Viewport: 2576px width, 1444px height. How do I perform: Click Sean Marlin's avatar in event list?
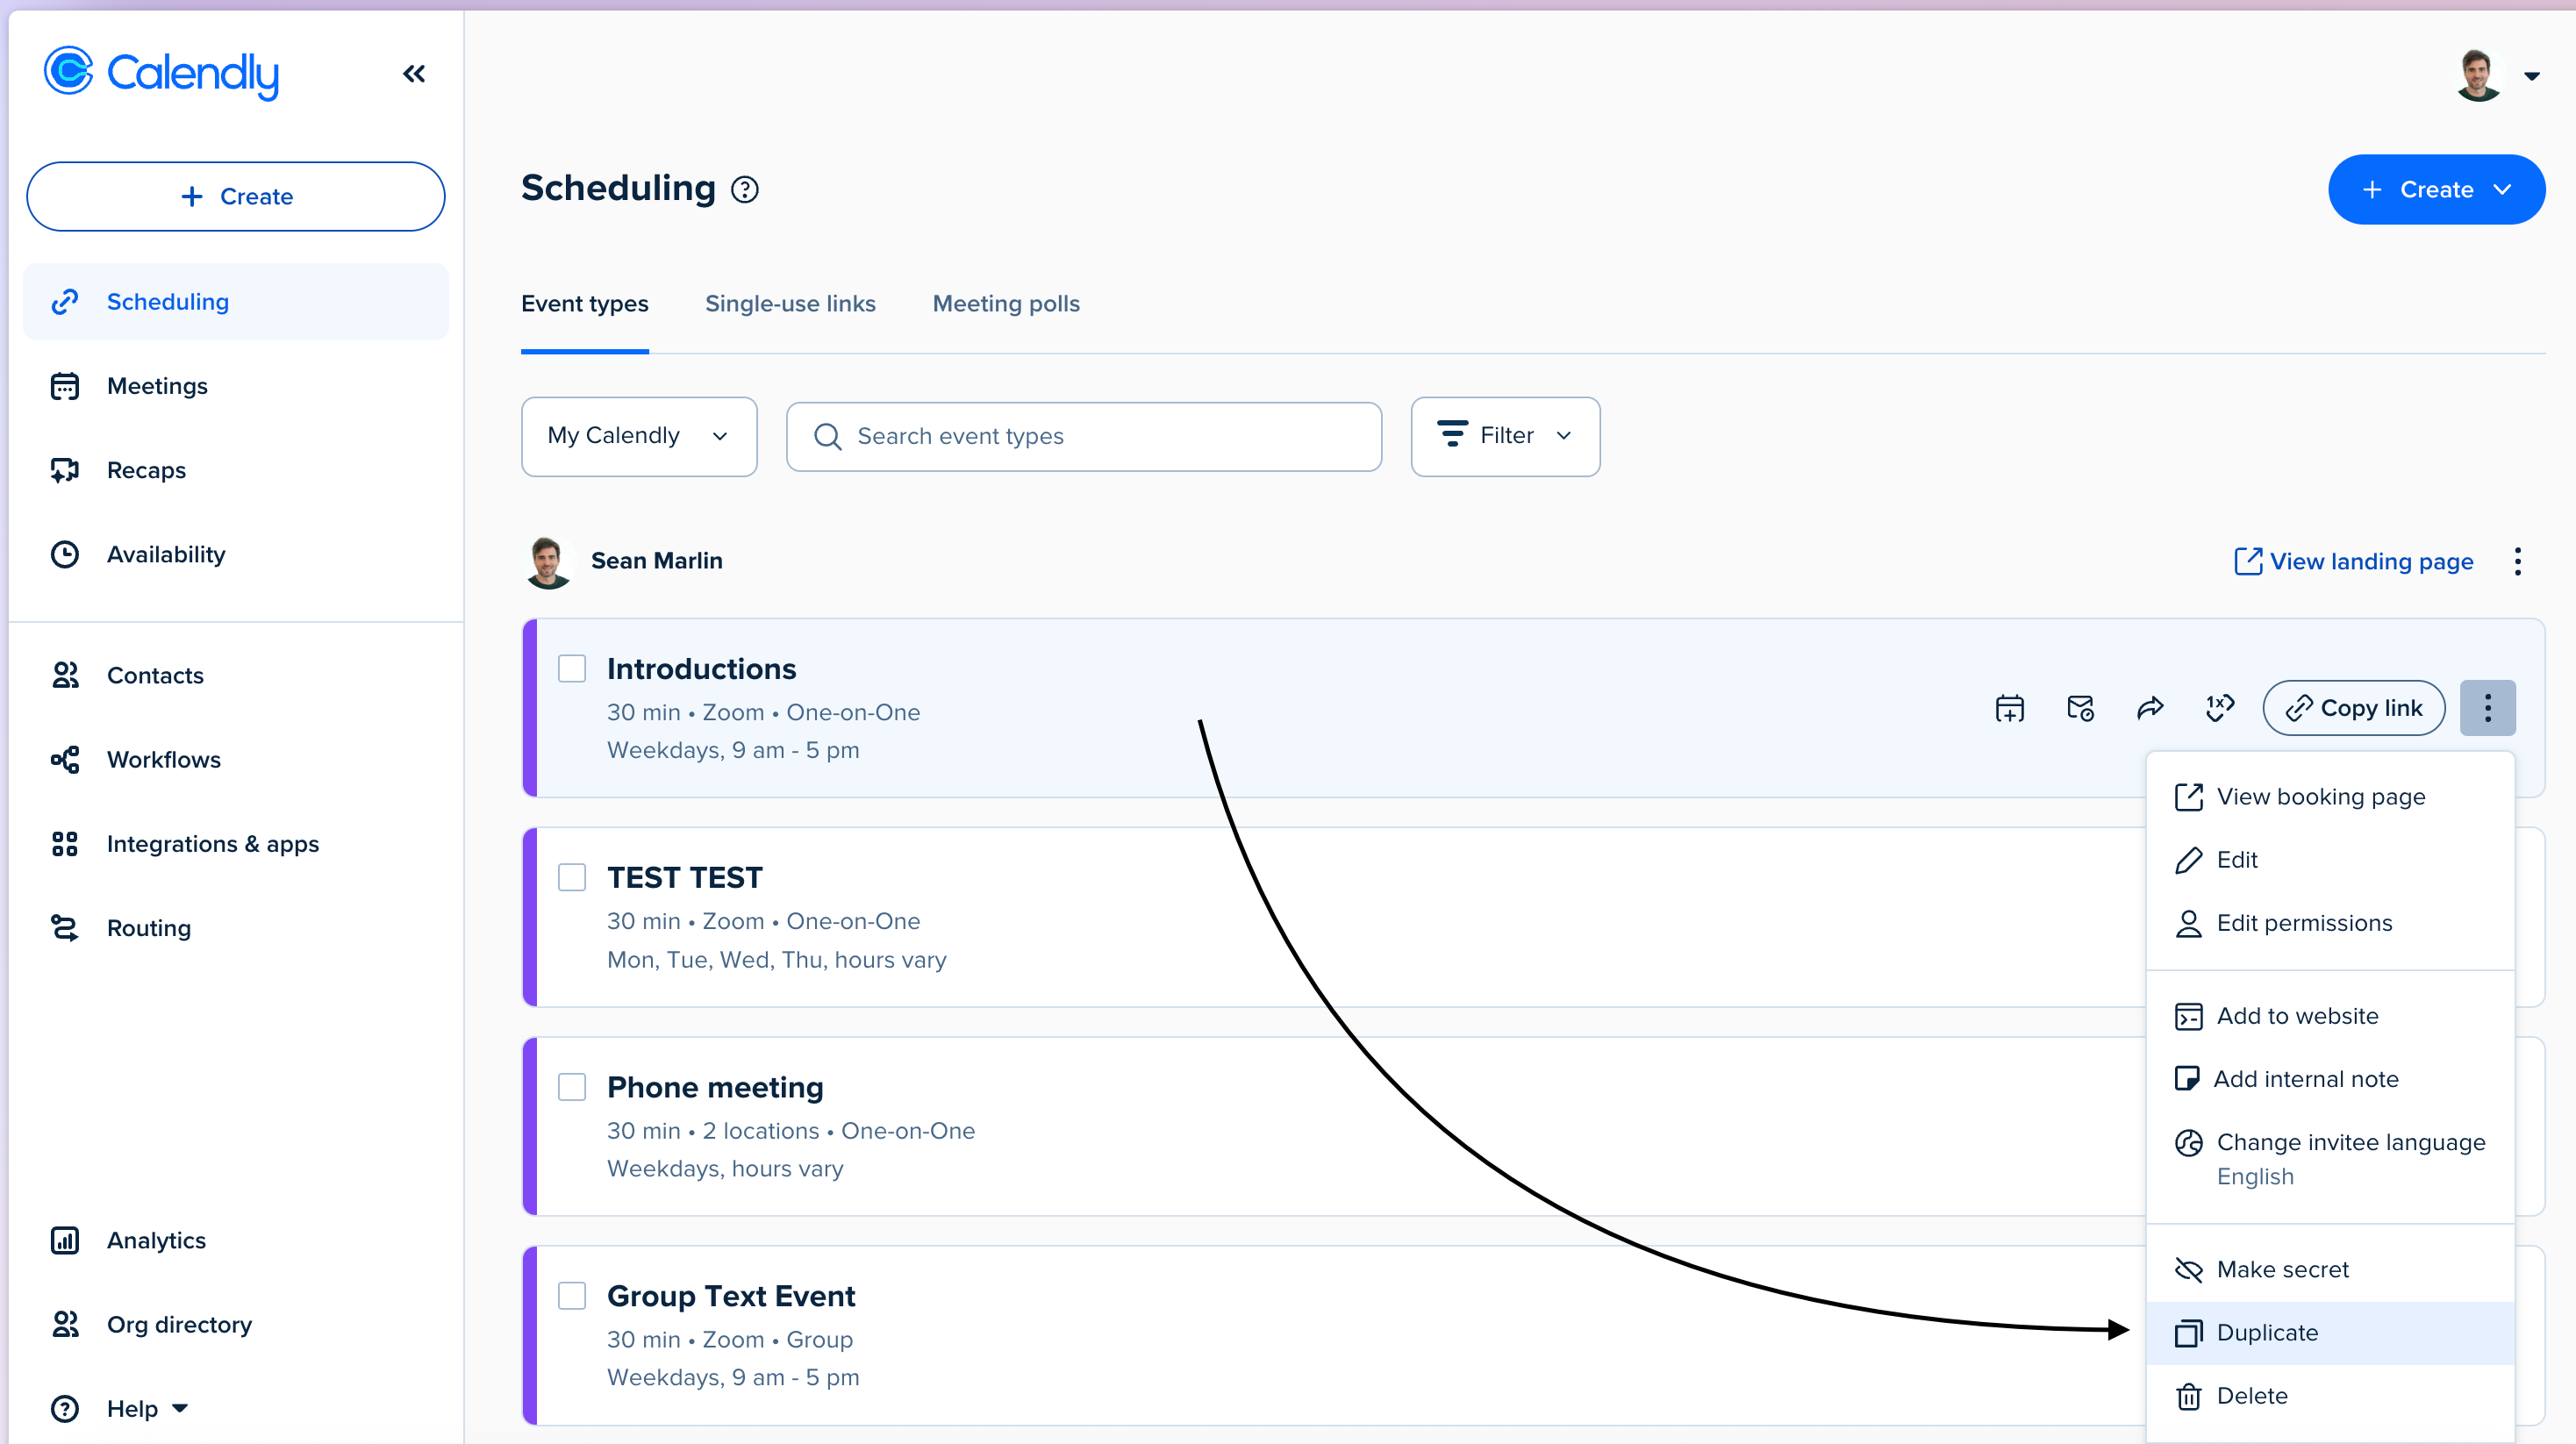coord(548,561)
